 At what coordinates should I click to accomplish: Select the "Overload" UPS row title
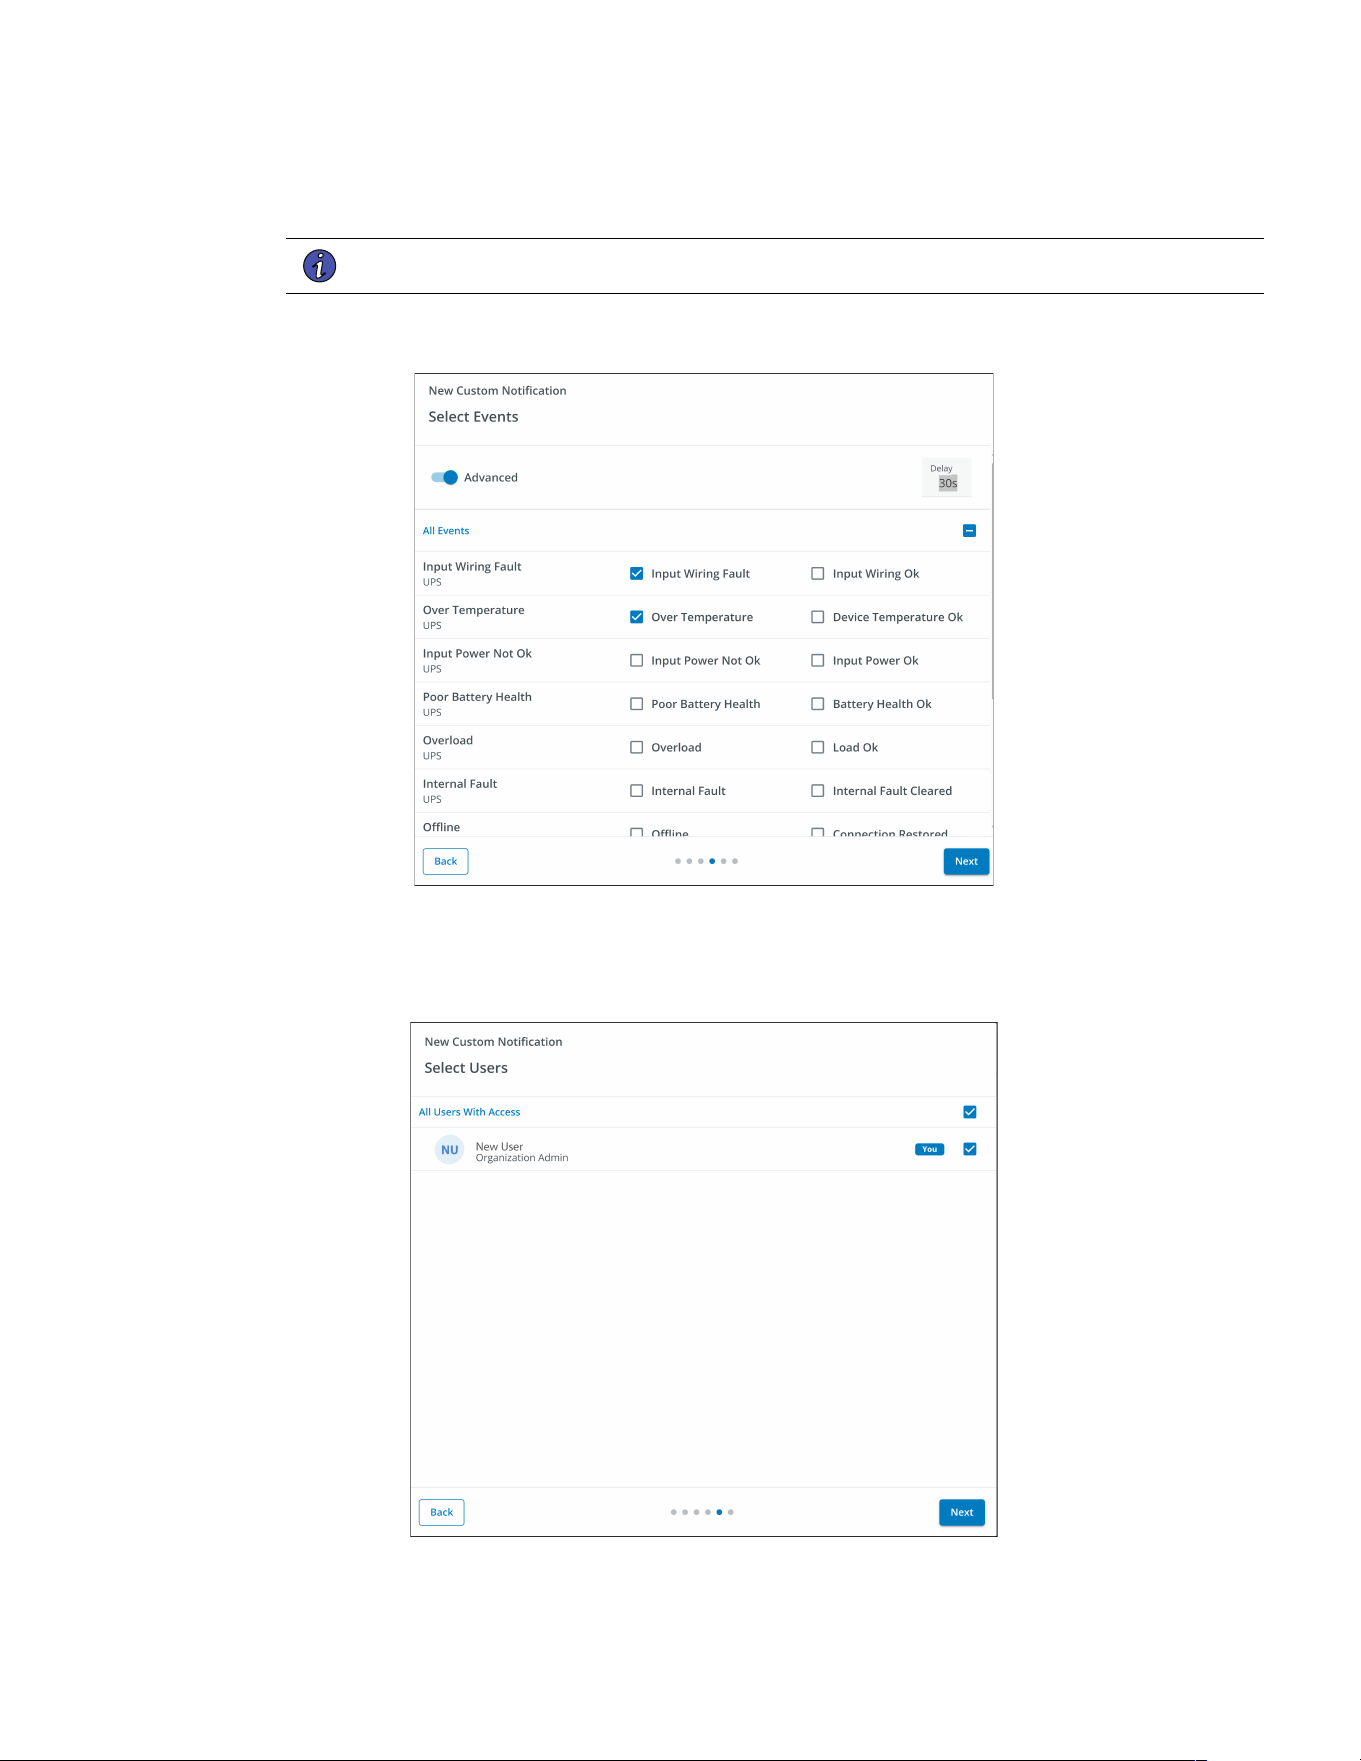pyautogui.click(x=447, y=741)
